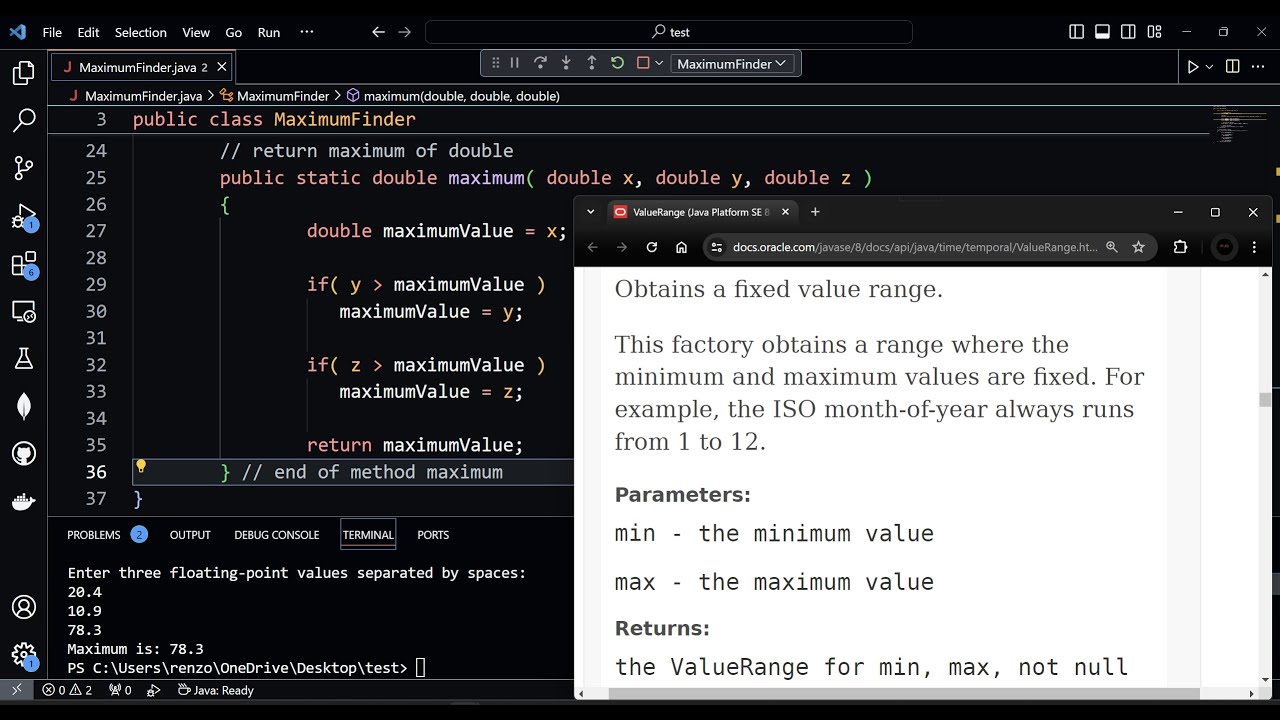Go back with title bar arrow

point(378,32)
